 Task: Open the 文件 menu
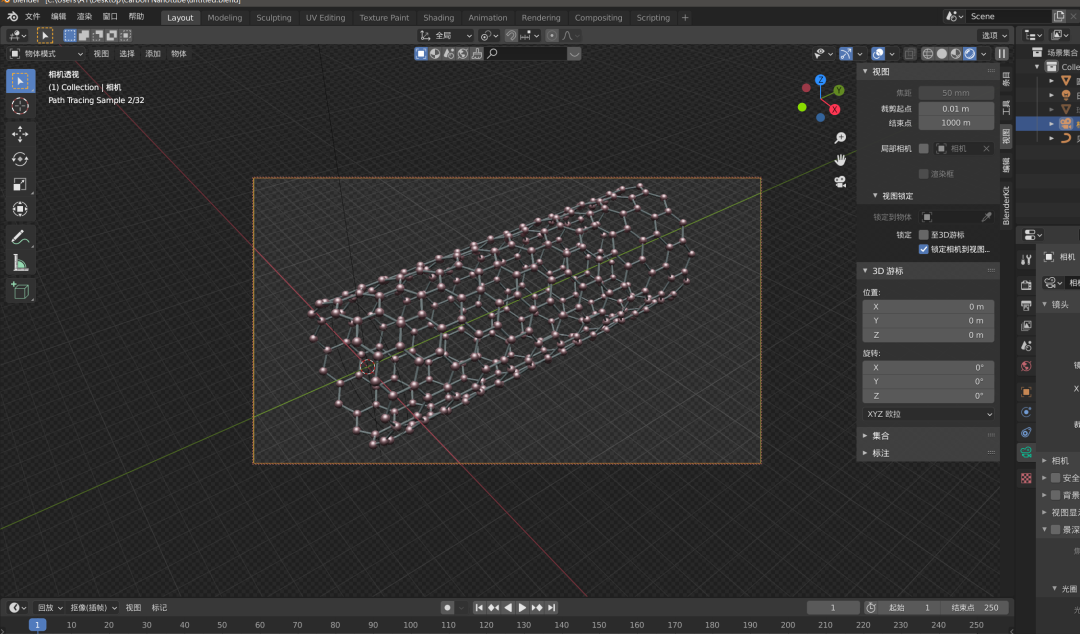(x=32, y=17)
